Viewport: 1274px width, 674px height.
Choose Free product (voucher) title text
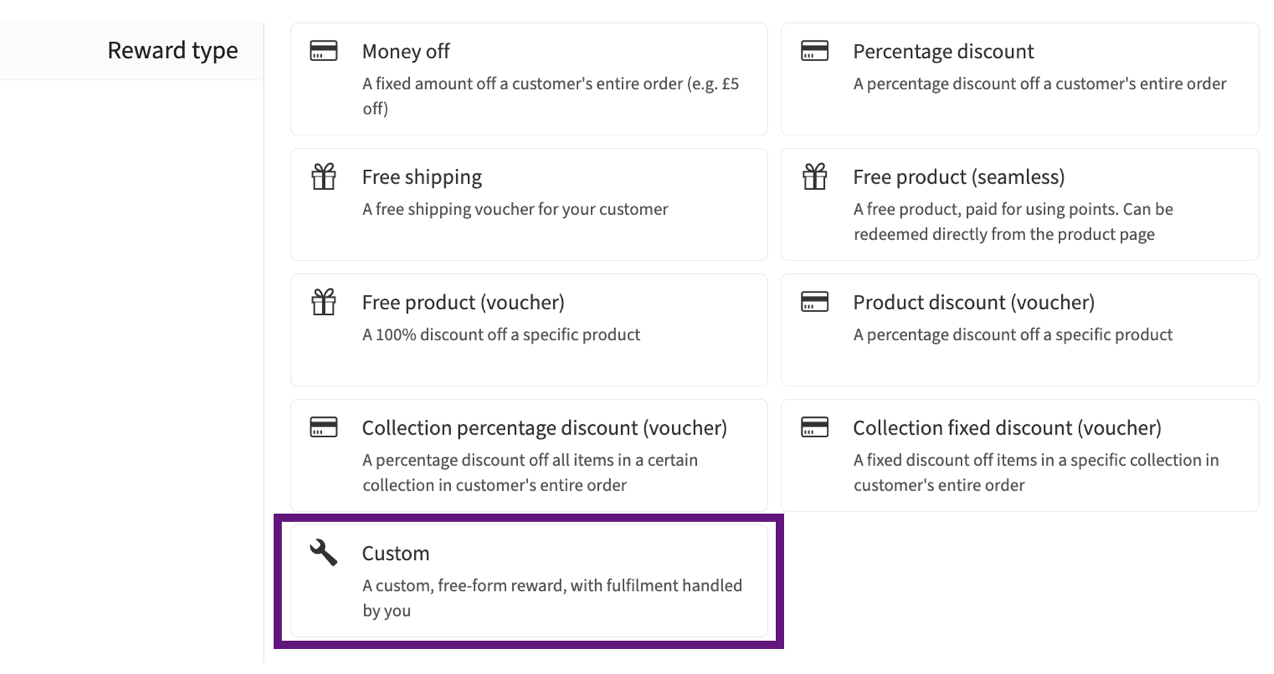coord(463,302)
